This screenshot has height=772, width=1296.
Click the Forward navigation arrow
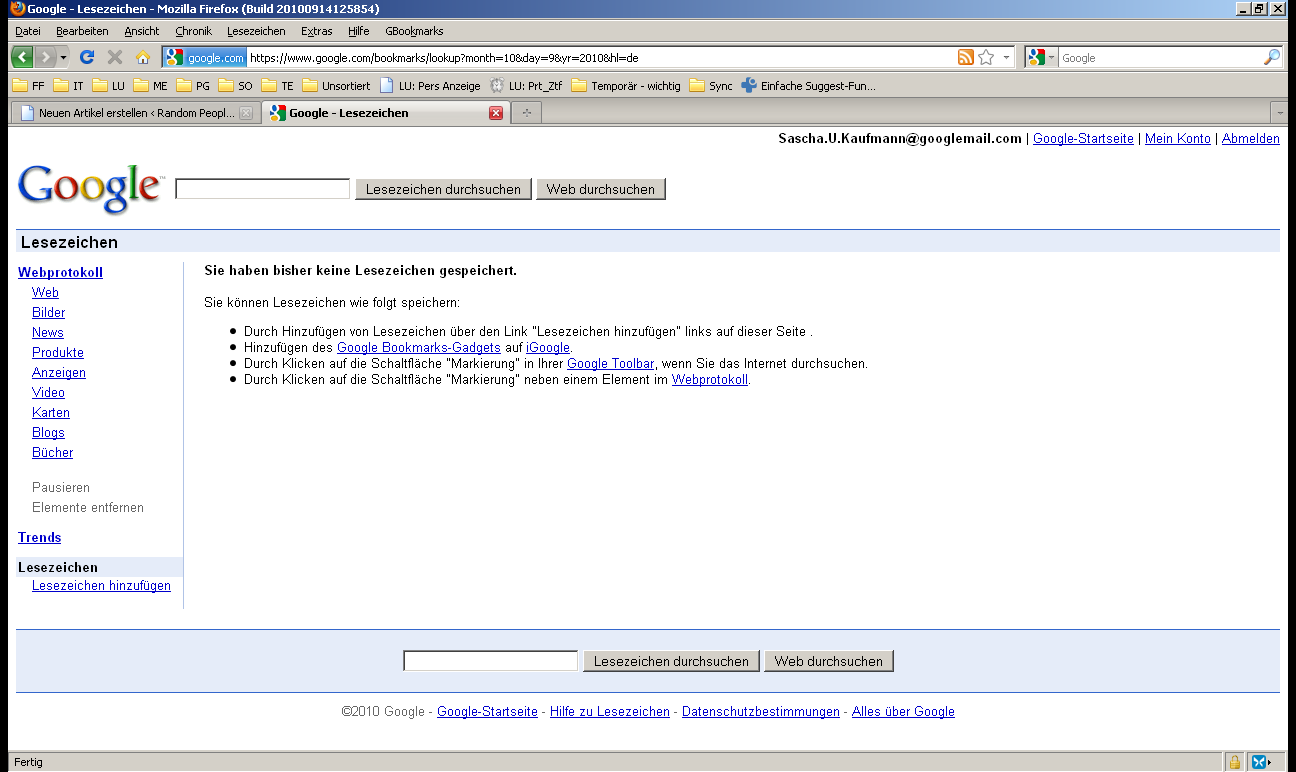click(x=45, y=57)
